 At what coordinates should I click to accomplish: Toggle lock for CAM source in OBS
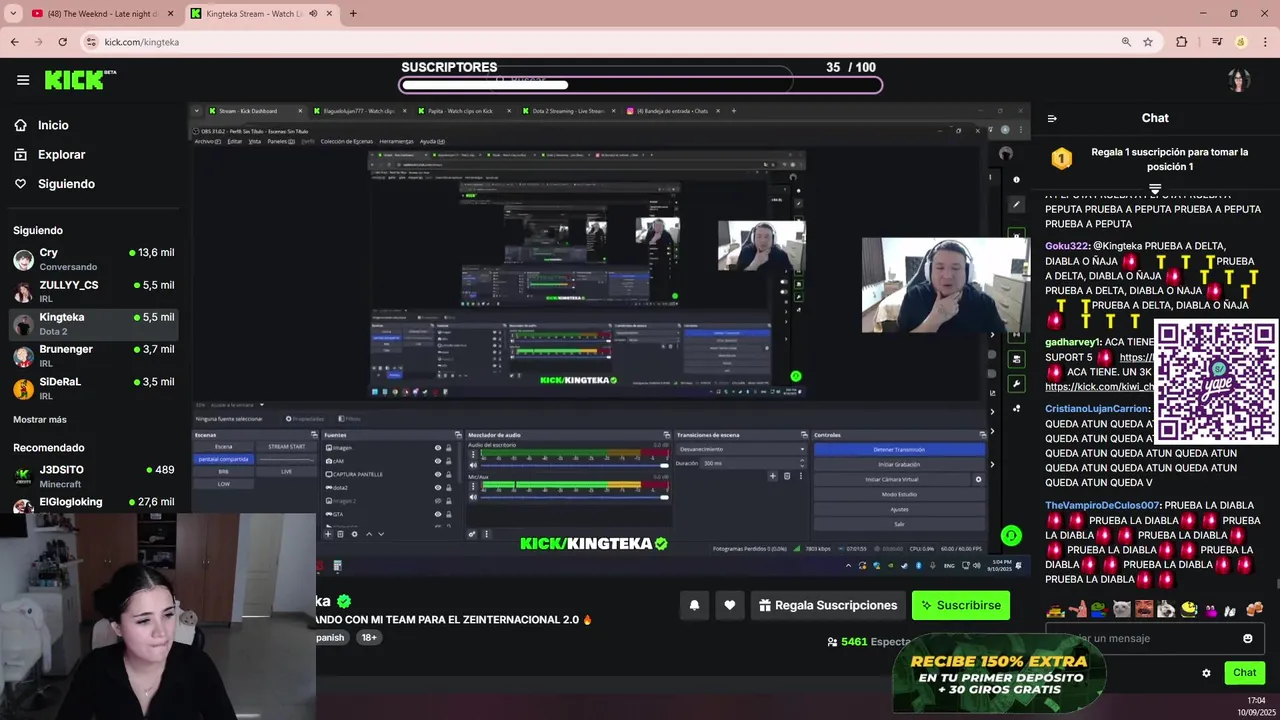click(x=448, y=461)
